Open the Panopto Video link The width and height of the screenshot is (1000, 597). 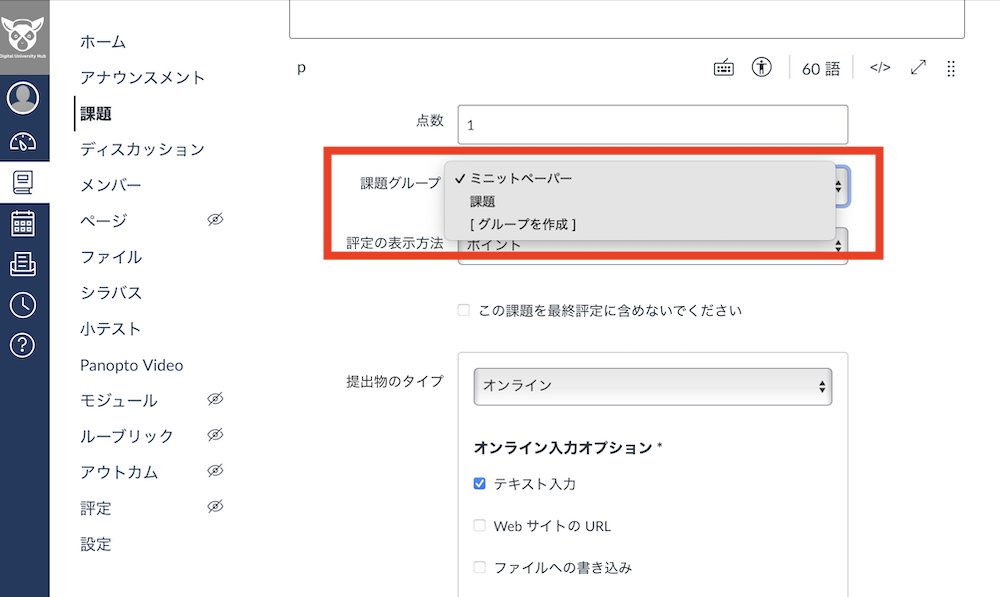tap(131, 365)
